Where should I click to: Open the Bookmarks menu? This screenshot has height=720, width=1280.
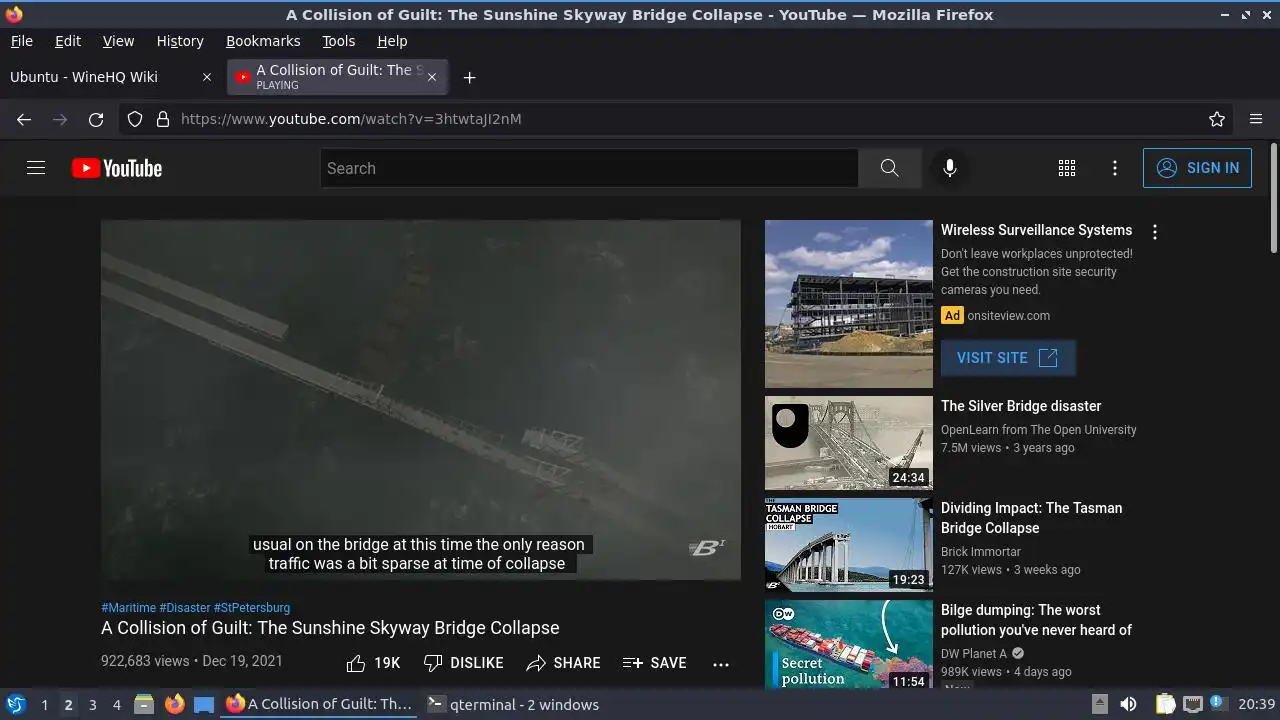coord(263,41)
